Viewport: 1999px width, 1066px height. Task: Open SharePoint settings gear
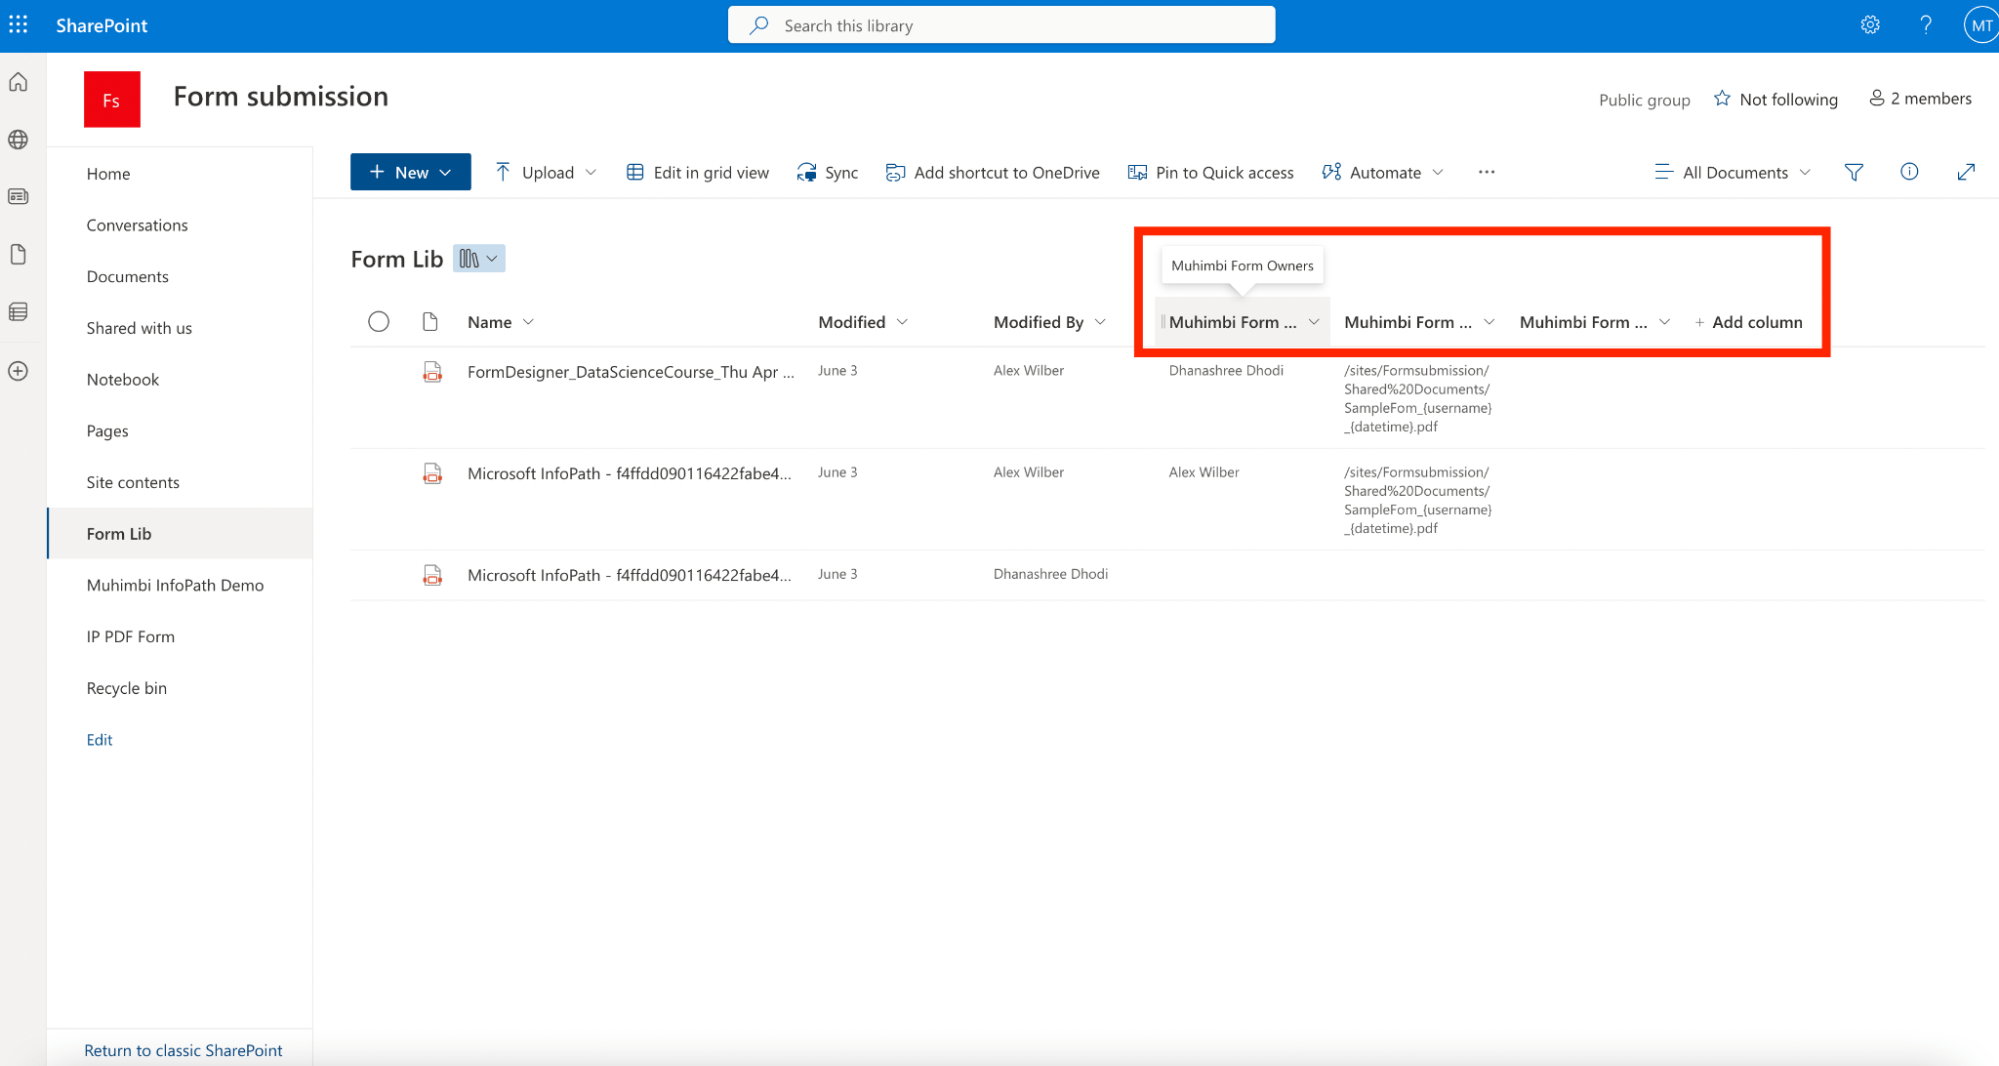1869,24
